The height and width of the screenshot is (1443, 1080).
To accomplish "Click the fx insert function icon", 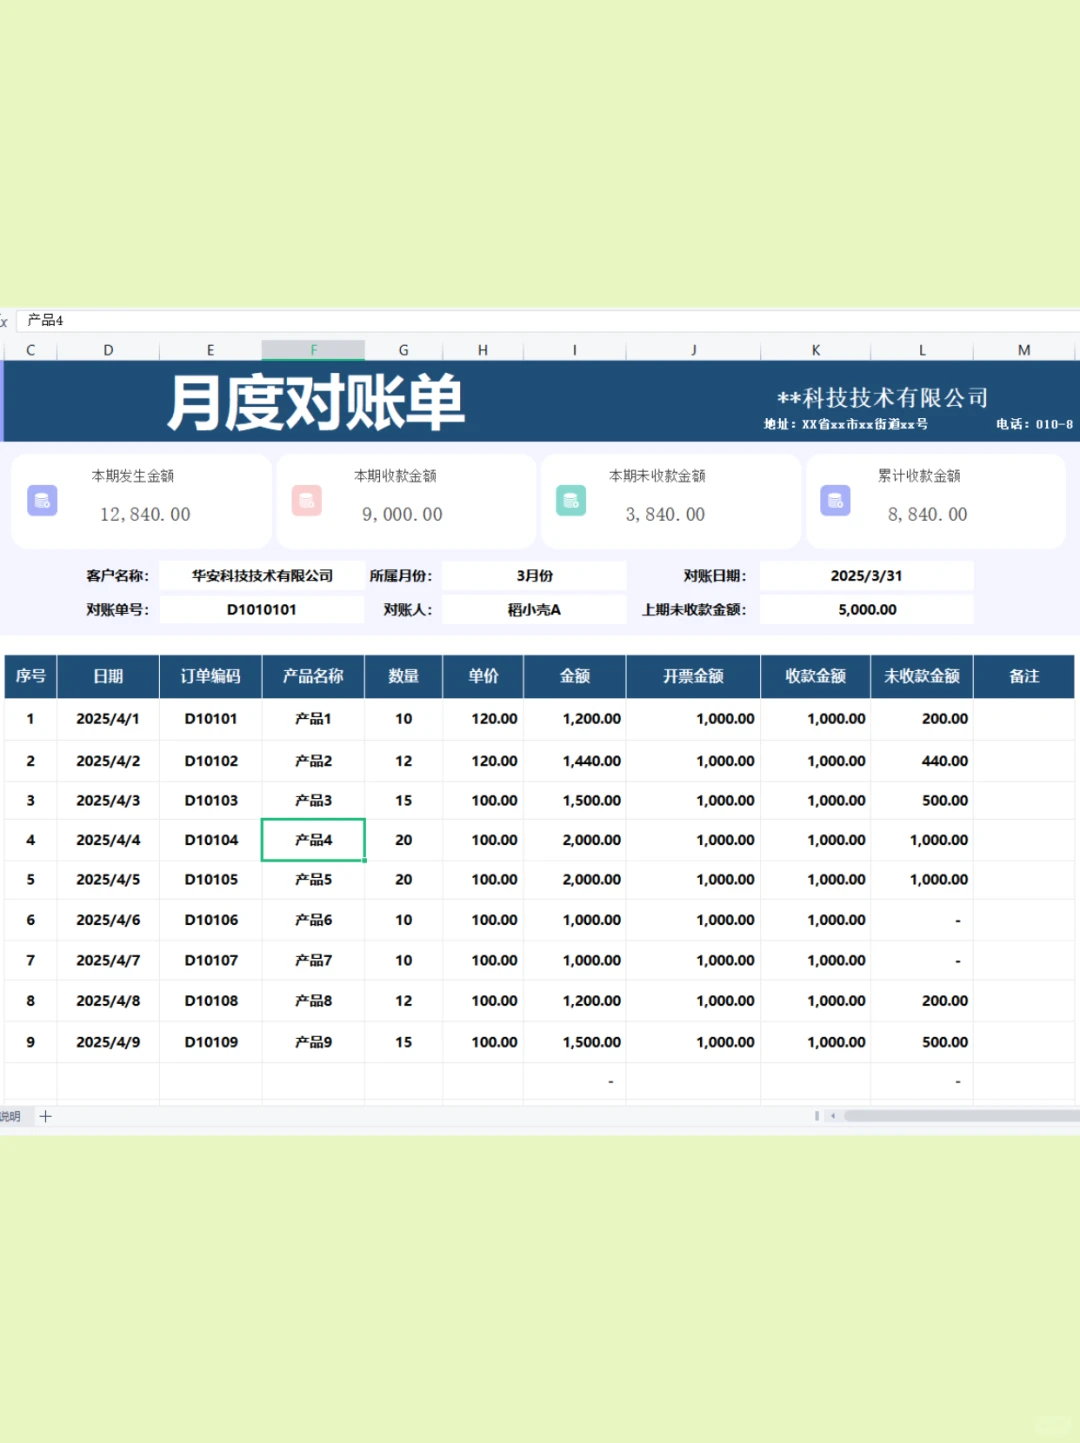I will [5, 320].
